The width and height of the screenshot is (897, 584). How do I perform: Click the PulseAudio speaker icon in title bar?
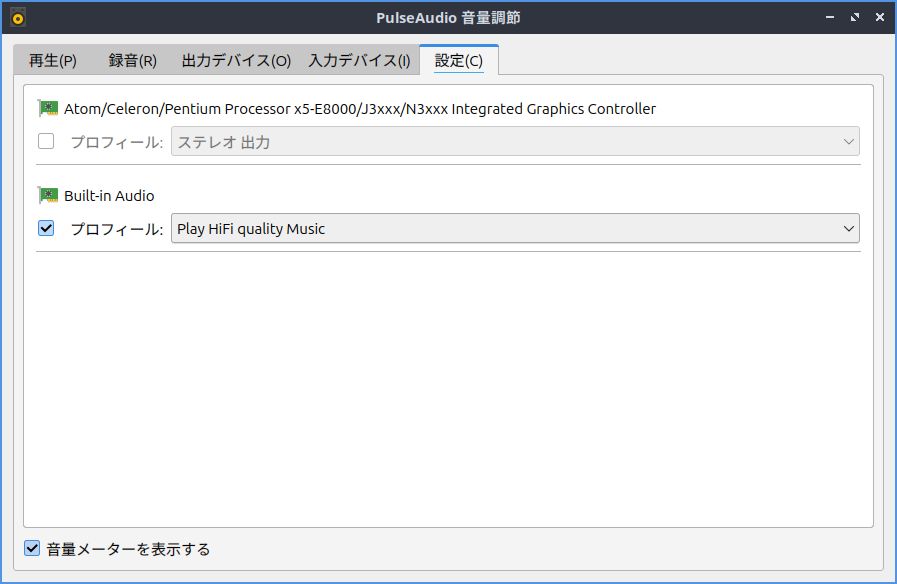pyautogui.click(x=17, y=18)
